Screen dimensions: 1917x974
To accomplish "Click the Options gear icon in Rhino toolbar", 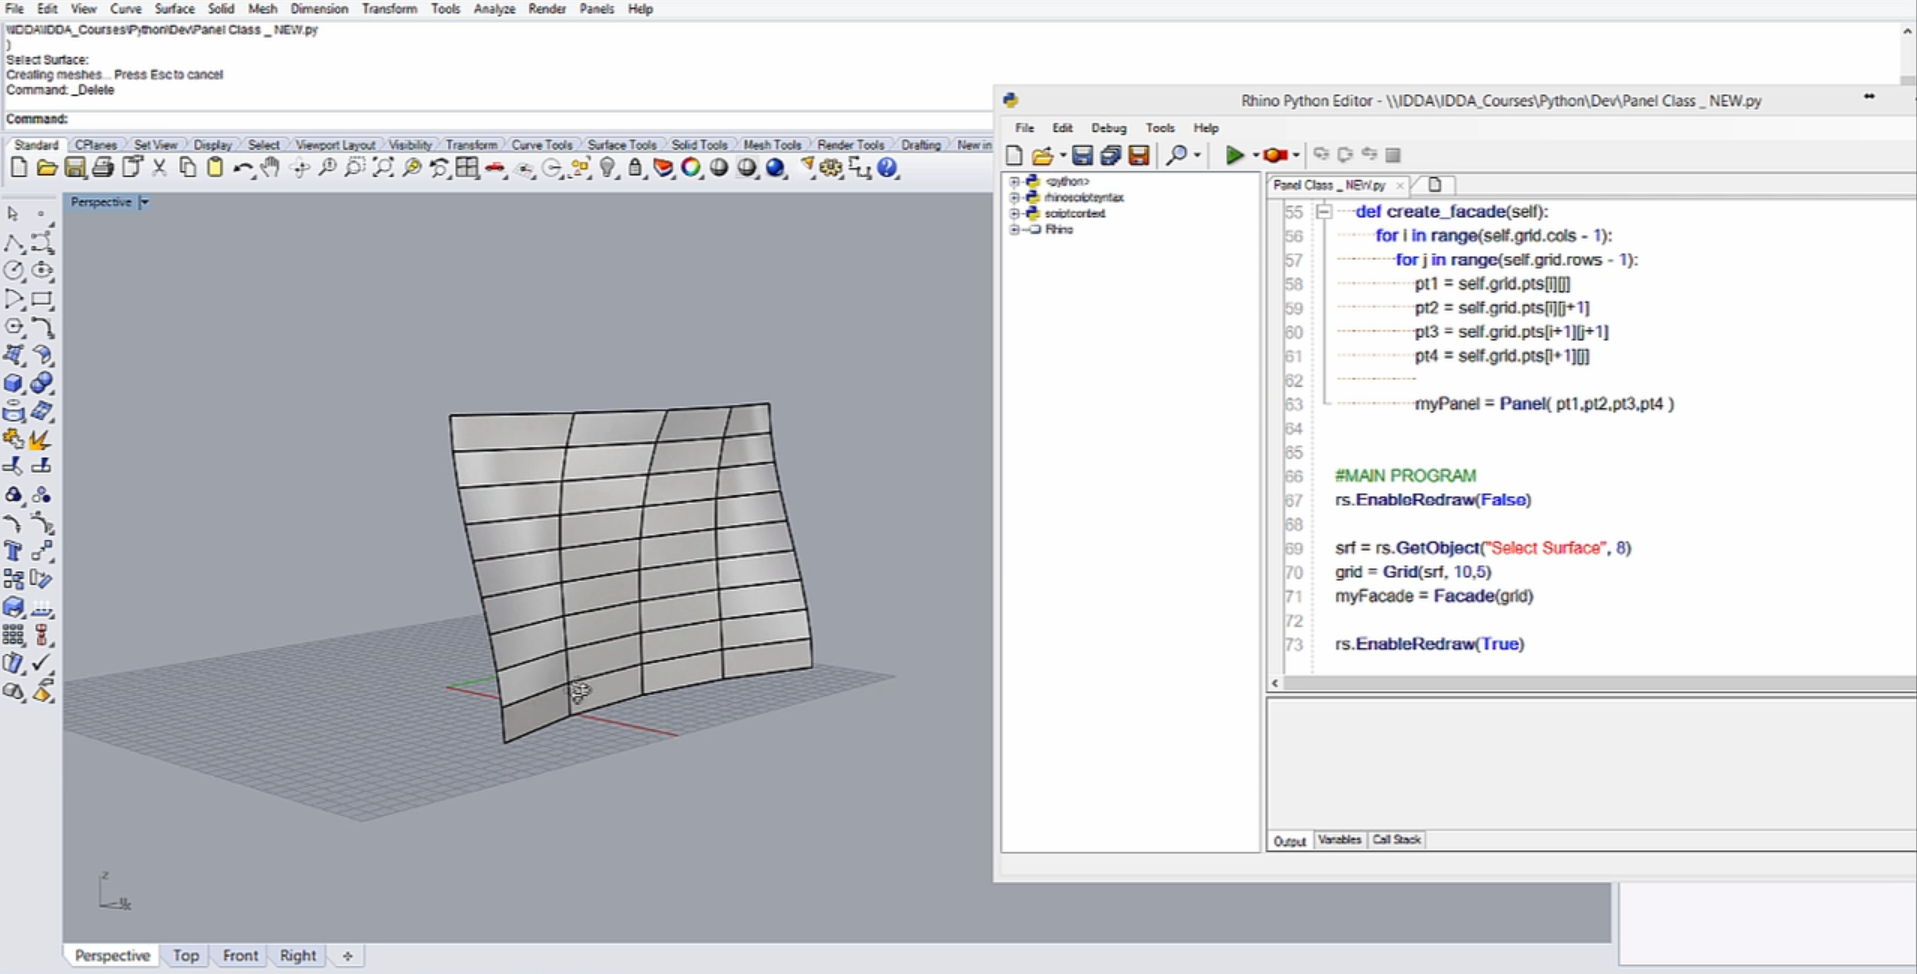I will pos(831,168).
